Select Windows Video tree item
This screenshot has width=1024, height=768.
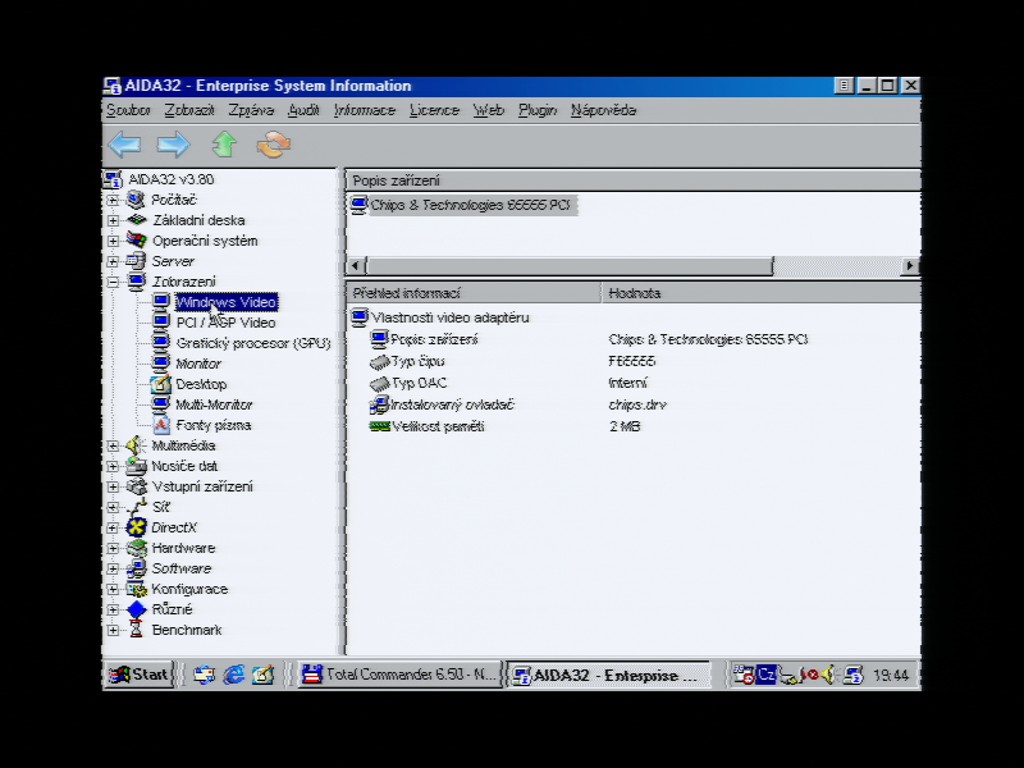(226, 302)
